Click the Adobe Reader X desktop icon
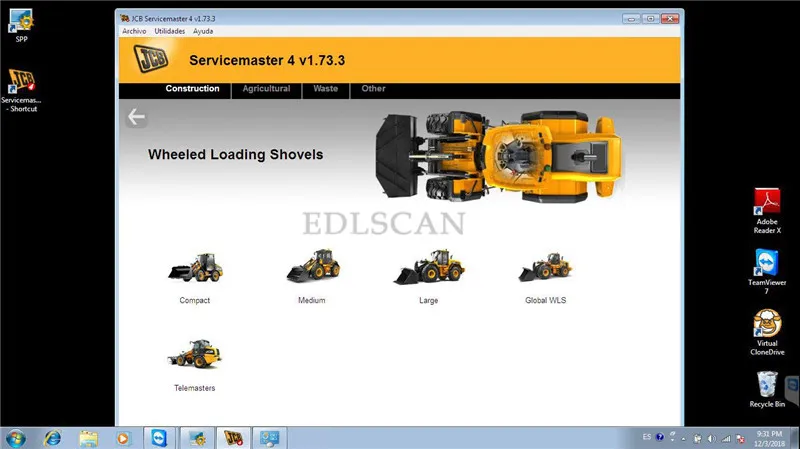 coord(767,211)
